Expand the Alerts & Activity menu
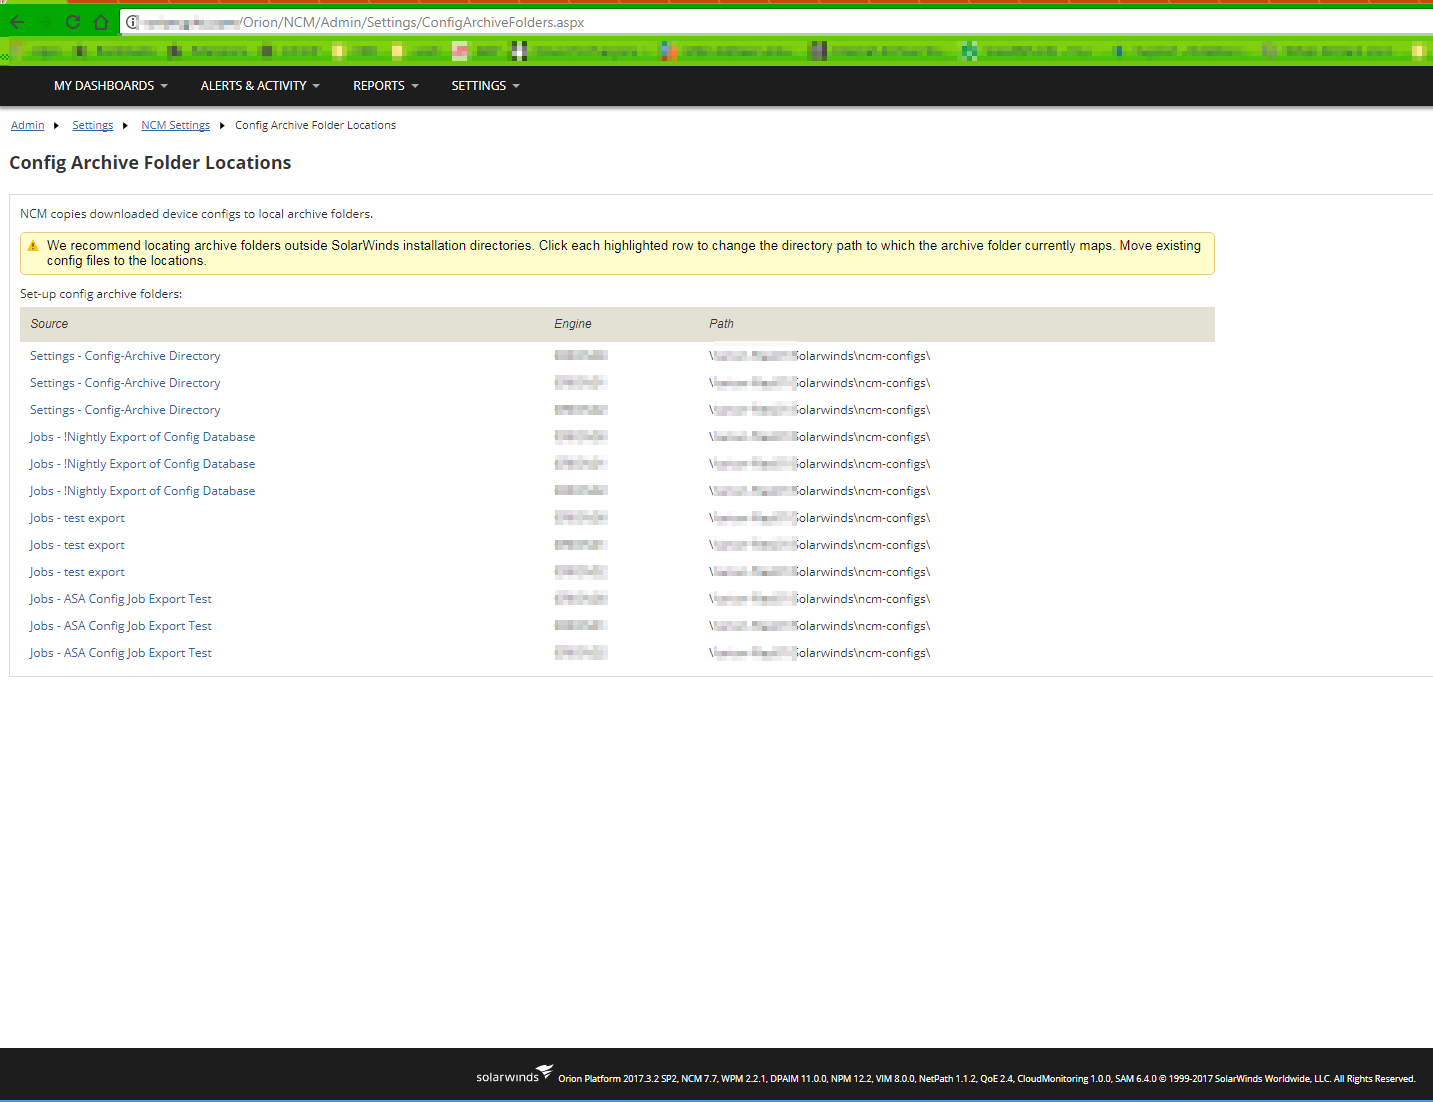1433x1102 pixels. (260, 86)
